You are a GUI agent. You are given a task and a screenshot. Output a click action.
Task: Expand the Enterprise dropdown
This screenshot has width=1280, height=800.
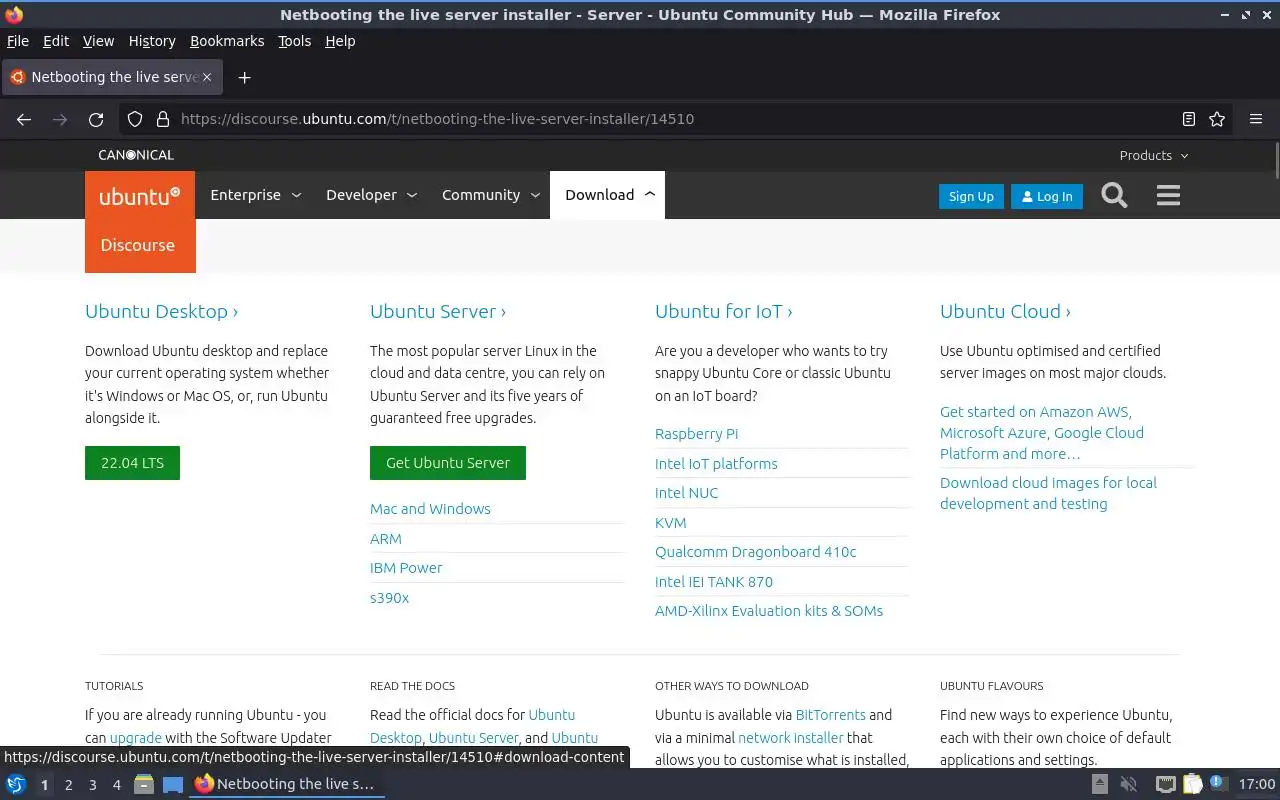point(255,195)
